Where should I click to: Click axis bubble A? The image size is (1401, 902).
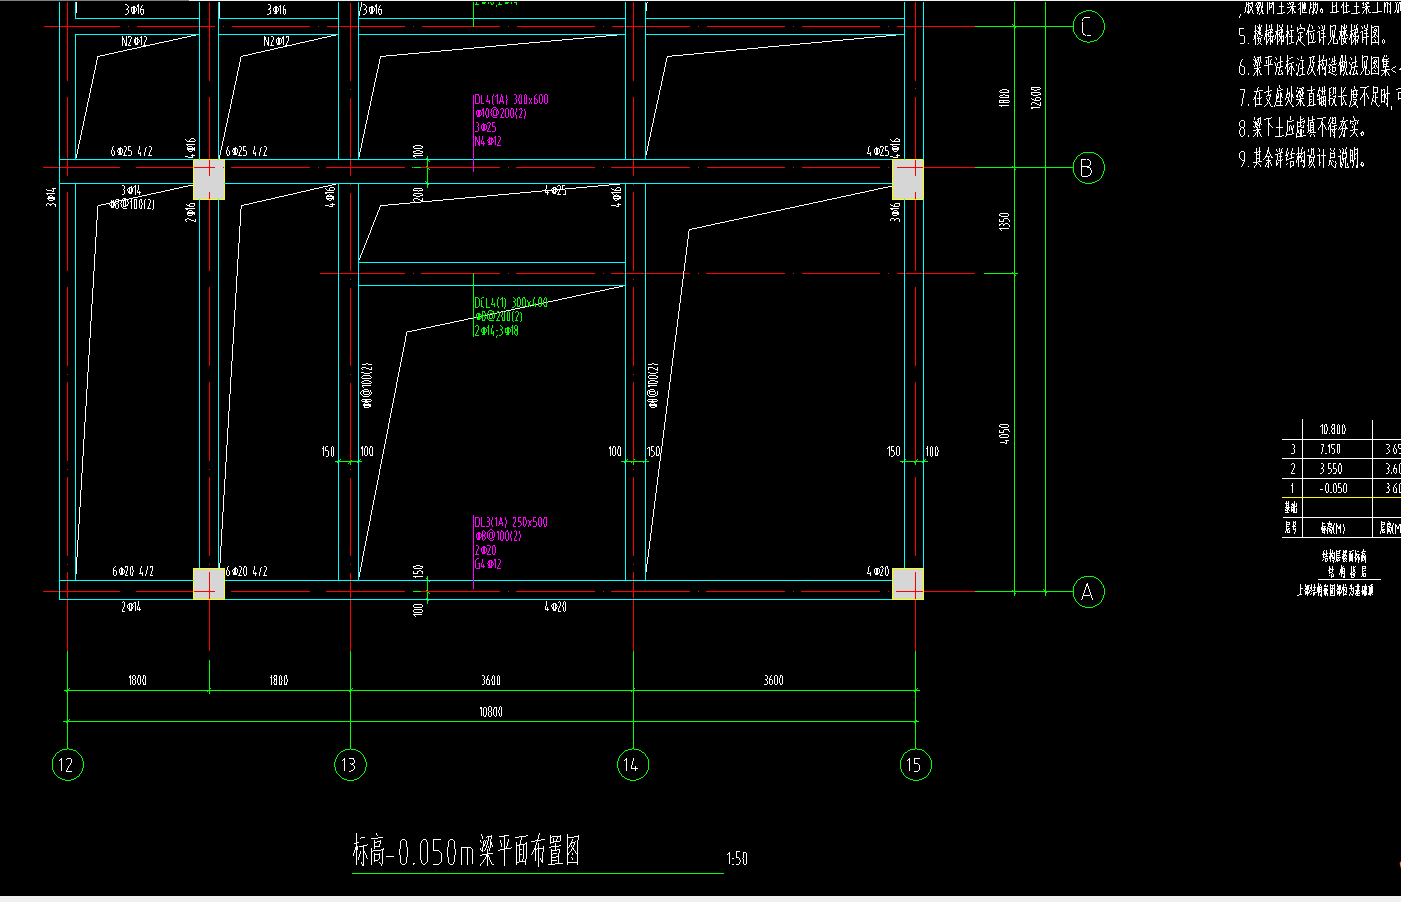click(1088, 592)
